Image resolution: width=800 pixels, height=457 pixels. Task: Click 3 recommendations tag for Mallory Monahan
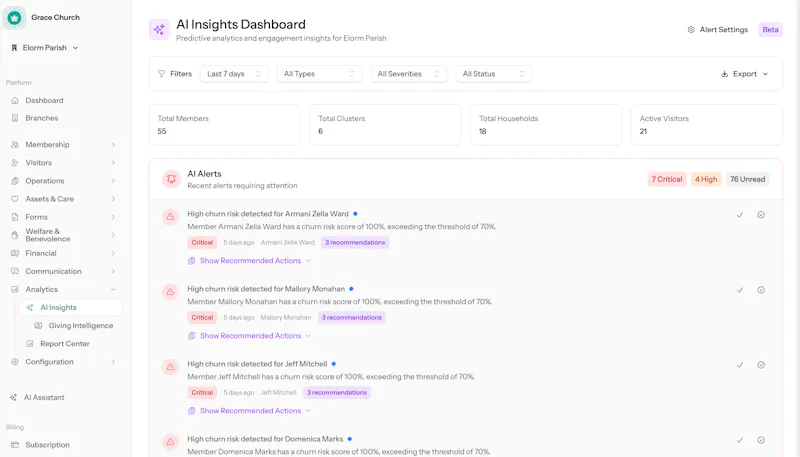352,317
